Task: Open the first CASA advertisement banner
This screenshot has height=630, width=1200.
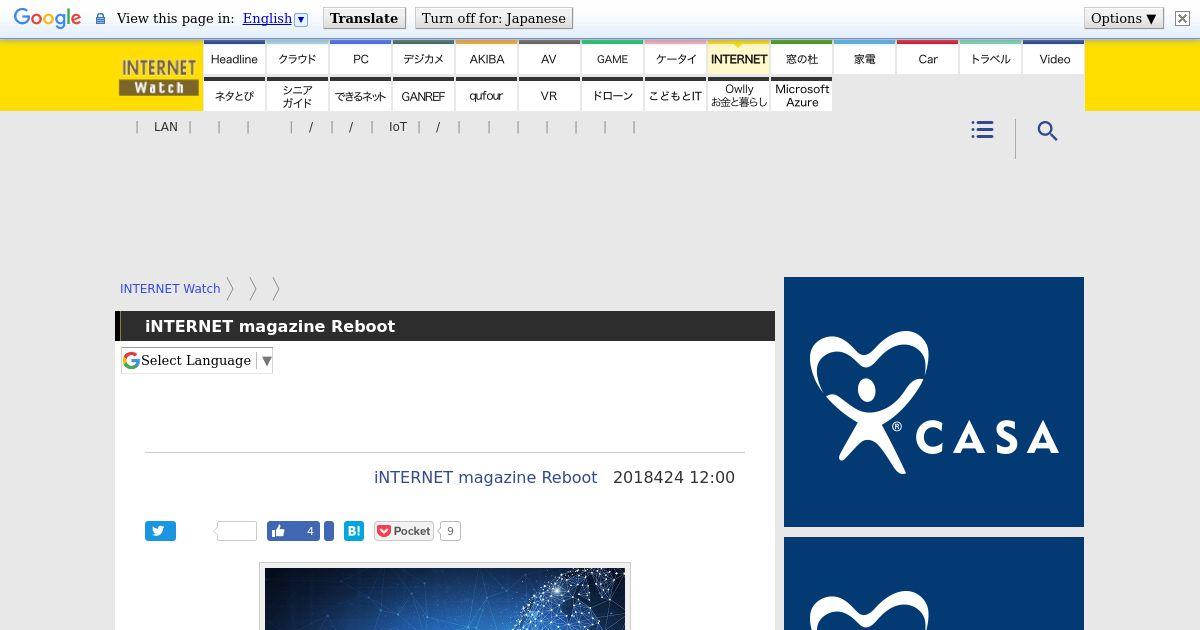Action: point(934,402)
